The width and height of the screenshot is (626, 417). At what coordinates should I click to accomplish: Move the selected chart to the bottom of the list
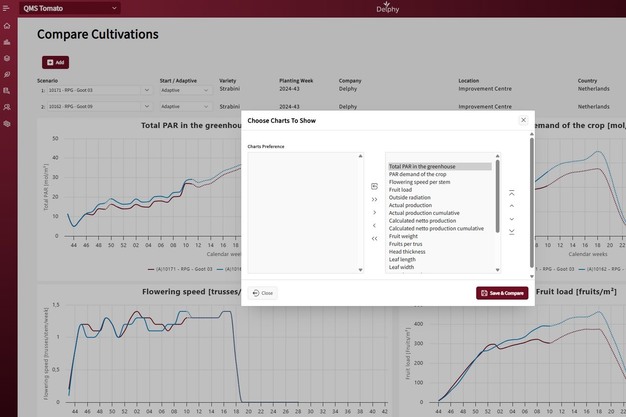click(511, 232)
